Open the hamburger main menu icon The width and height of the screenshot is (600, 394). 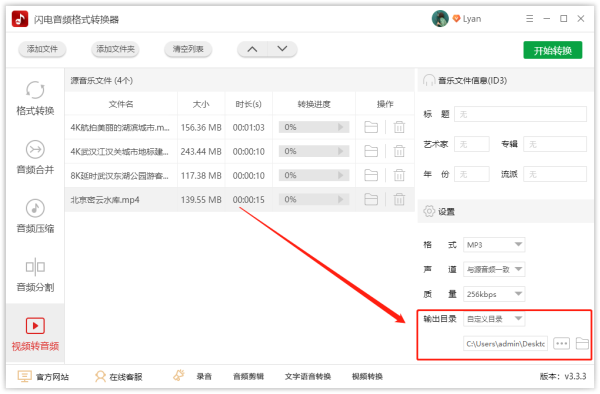pos(530,18)
